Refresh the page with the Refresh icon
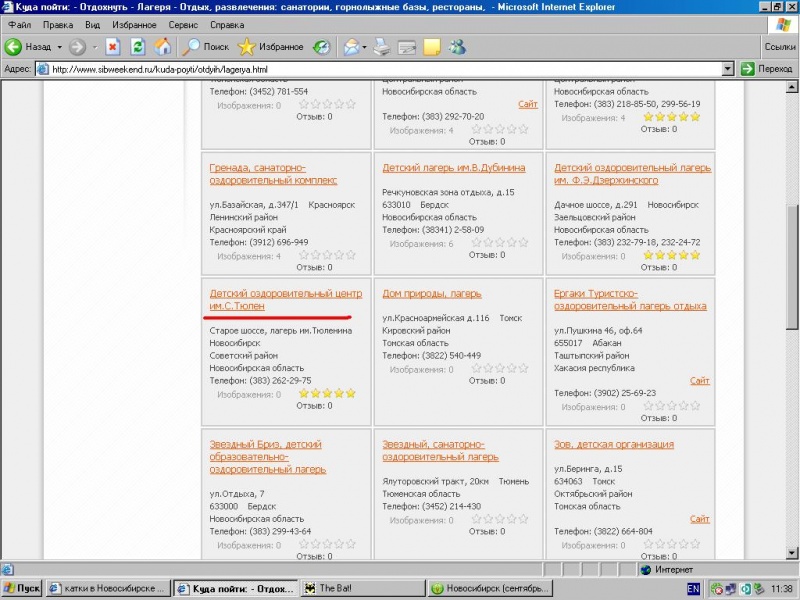The image size is (800, 600). point(137,47)
